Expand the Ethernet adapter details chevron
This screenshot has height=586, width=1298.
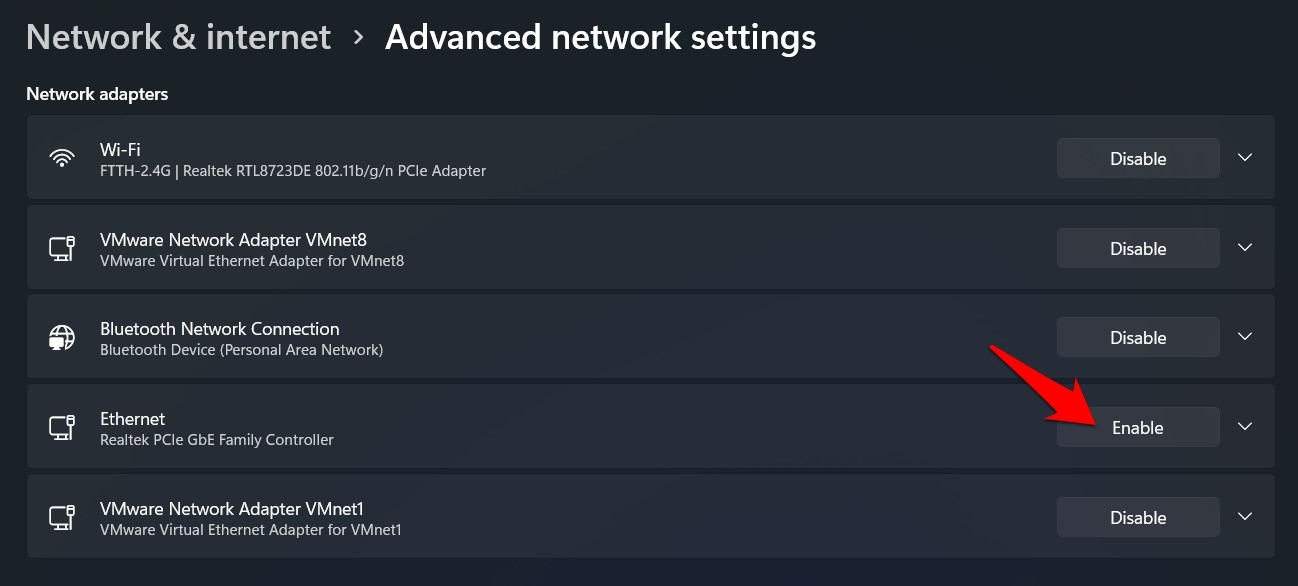click(x=1245, y=427)
